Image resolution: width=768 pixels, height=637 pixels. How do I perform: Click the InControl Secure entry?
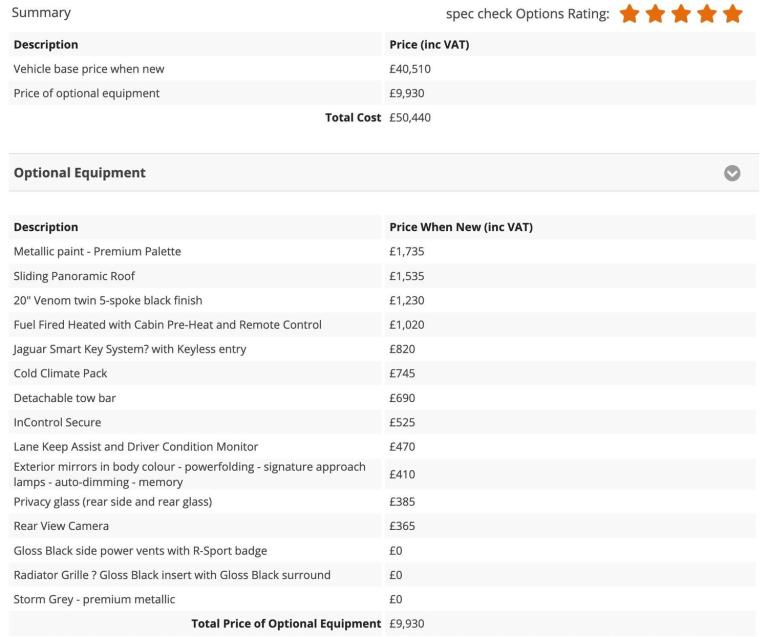[x=57, y=423]
